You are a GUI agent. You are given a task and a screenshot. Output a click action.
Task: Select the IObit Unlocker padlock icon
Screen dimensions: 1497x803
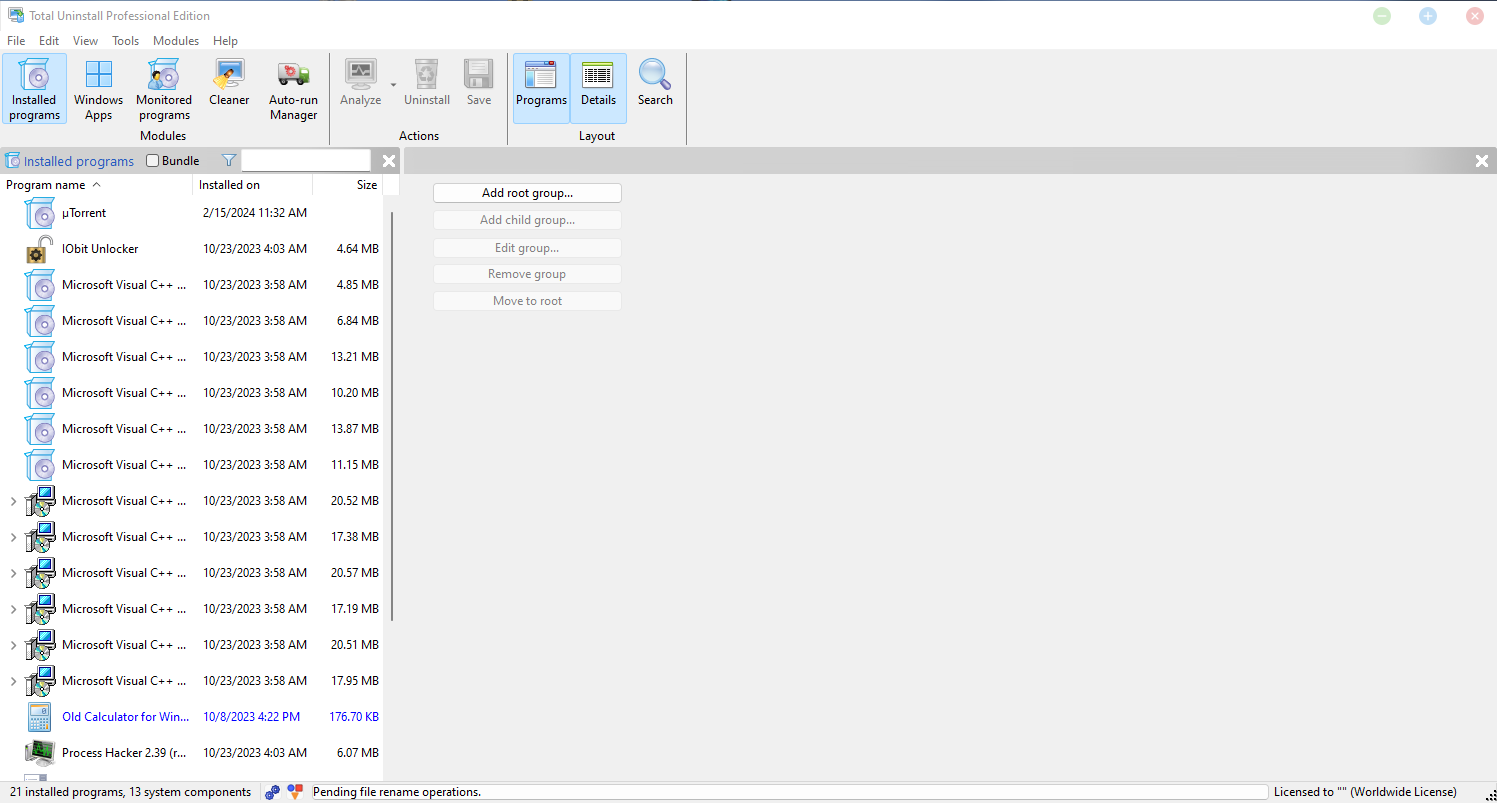[40, 249]
